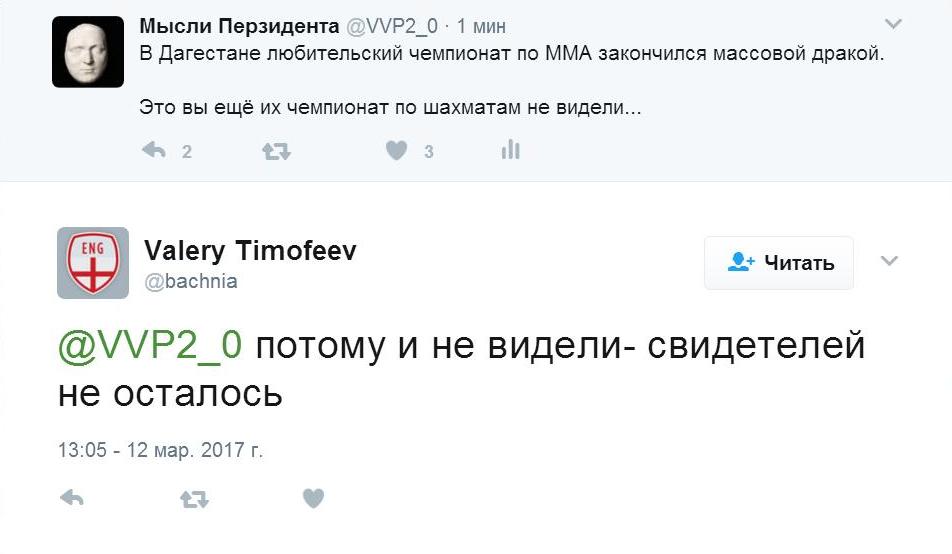Click the top tweet text about Дагестан
The width and height of the screenshot is (952, 554).
(x=512, y=54)
